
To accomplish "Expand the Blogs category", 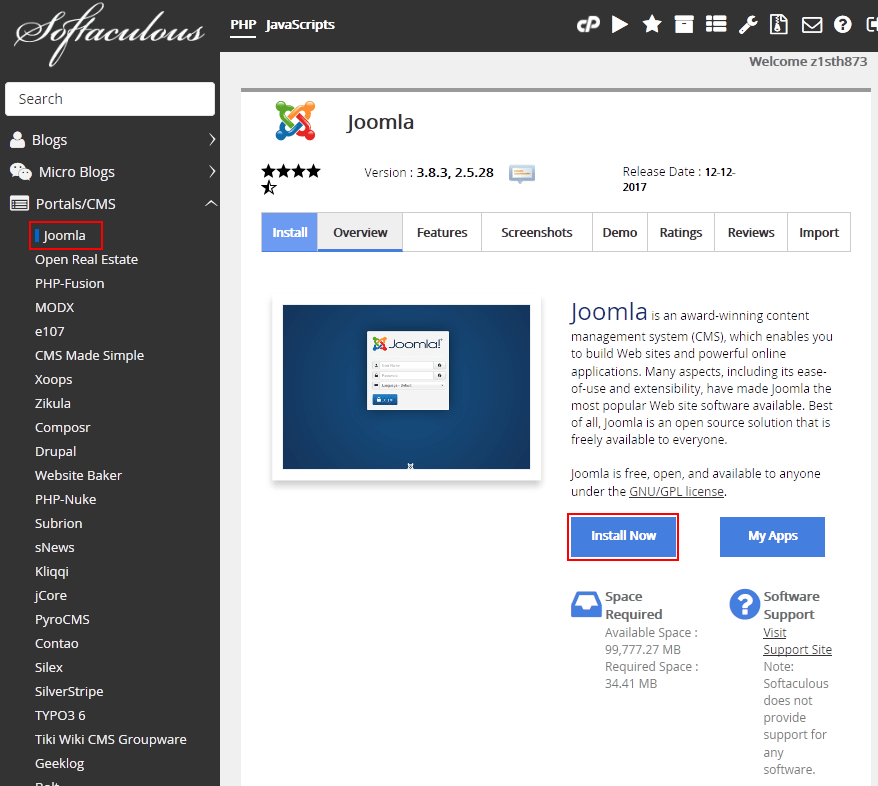I will (x=110, y=140).
